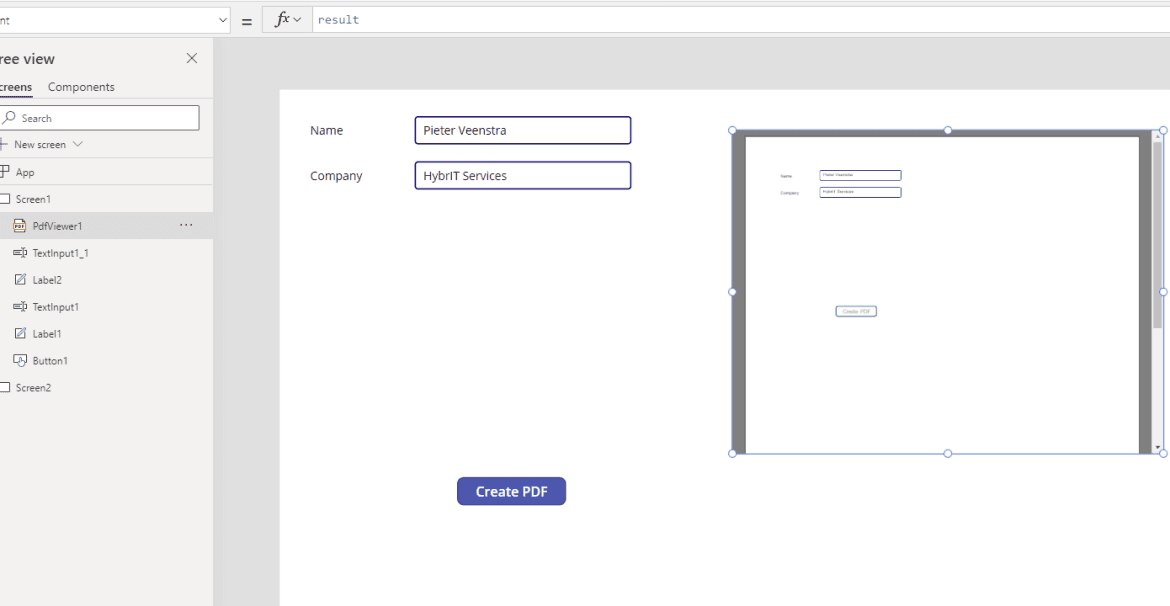The width and height of the screenshot is (1170, 606).
Task: Click the App icon in tree view
Action: pos(5,172)
